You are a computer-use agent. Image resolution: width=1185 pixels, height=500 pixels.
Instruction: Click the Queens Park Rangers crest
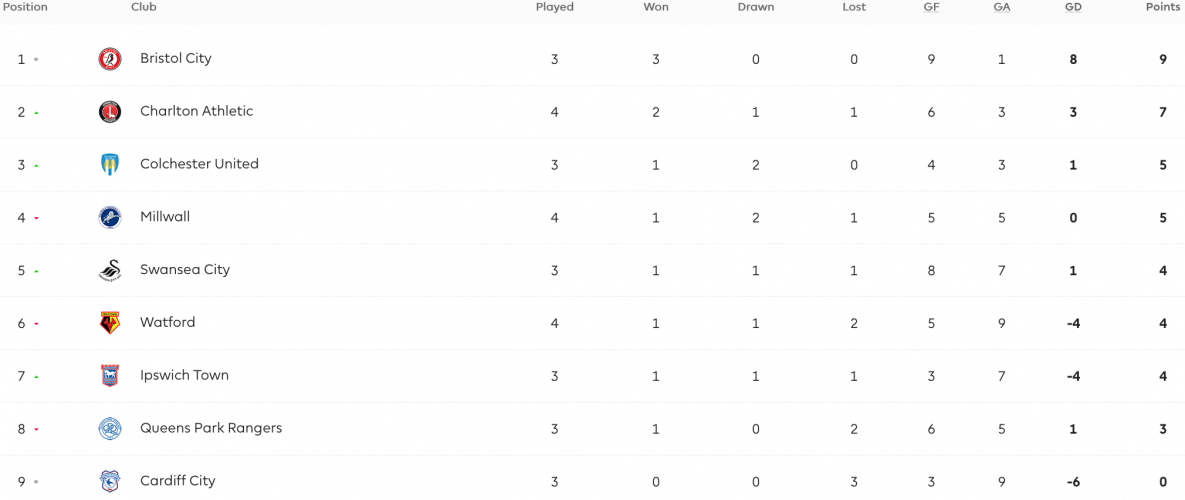click(110, 429)
